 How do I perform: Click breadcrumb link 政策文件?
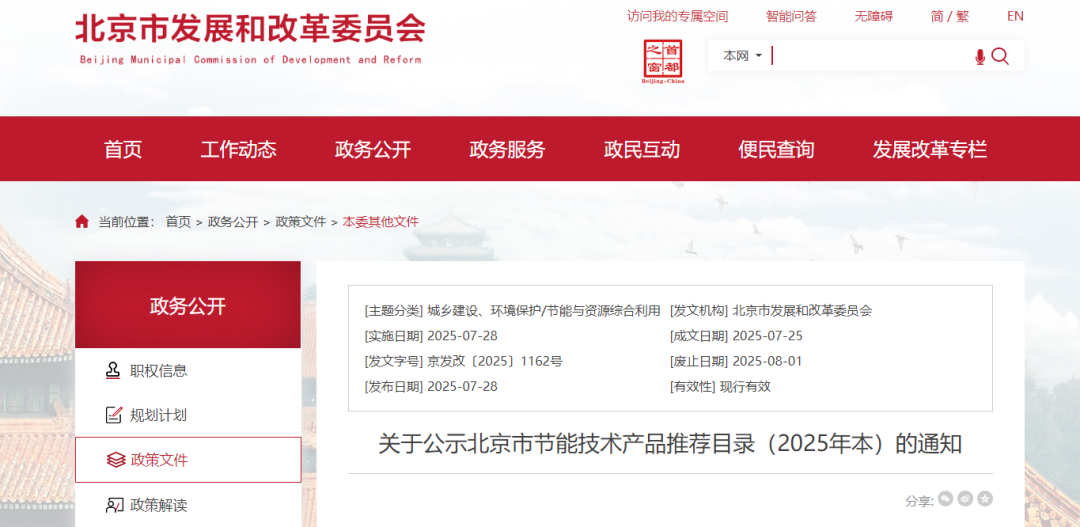click(x=300, y=222)
